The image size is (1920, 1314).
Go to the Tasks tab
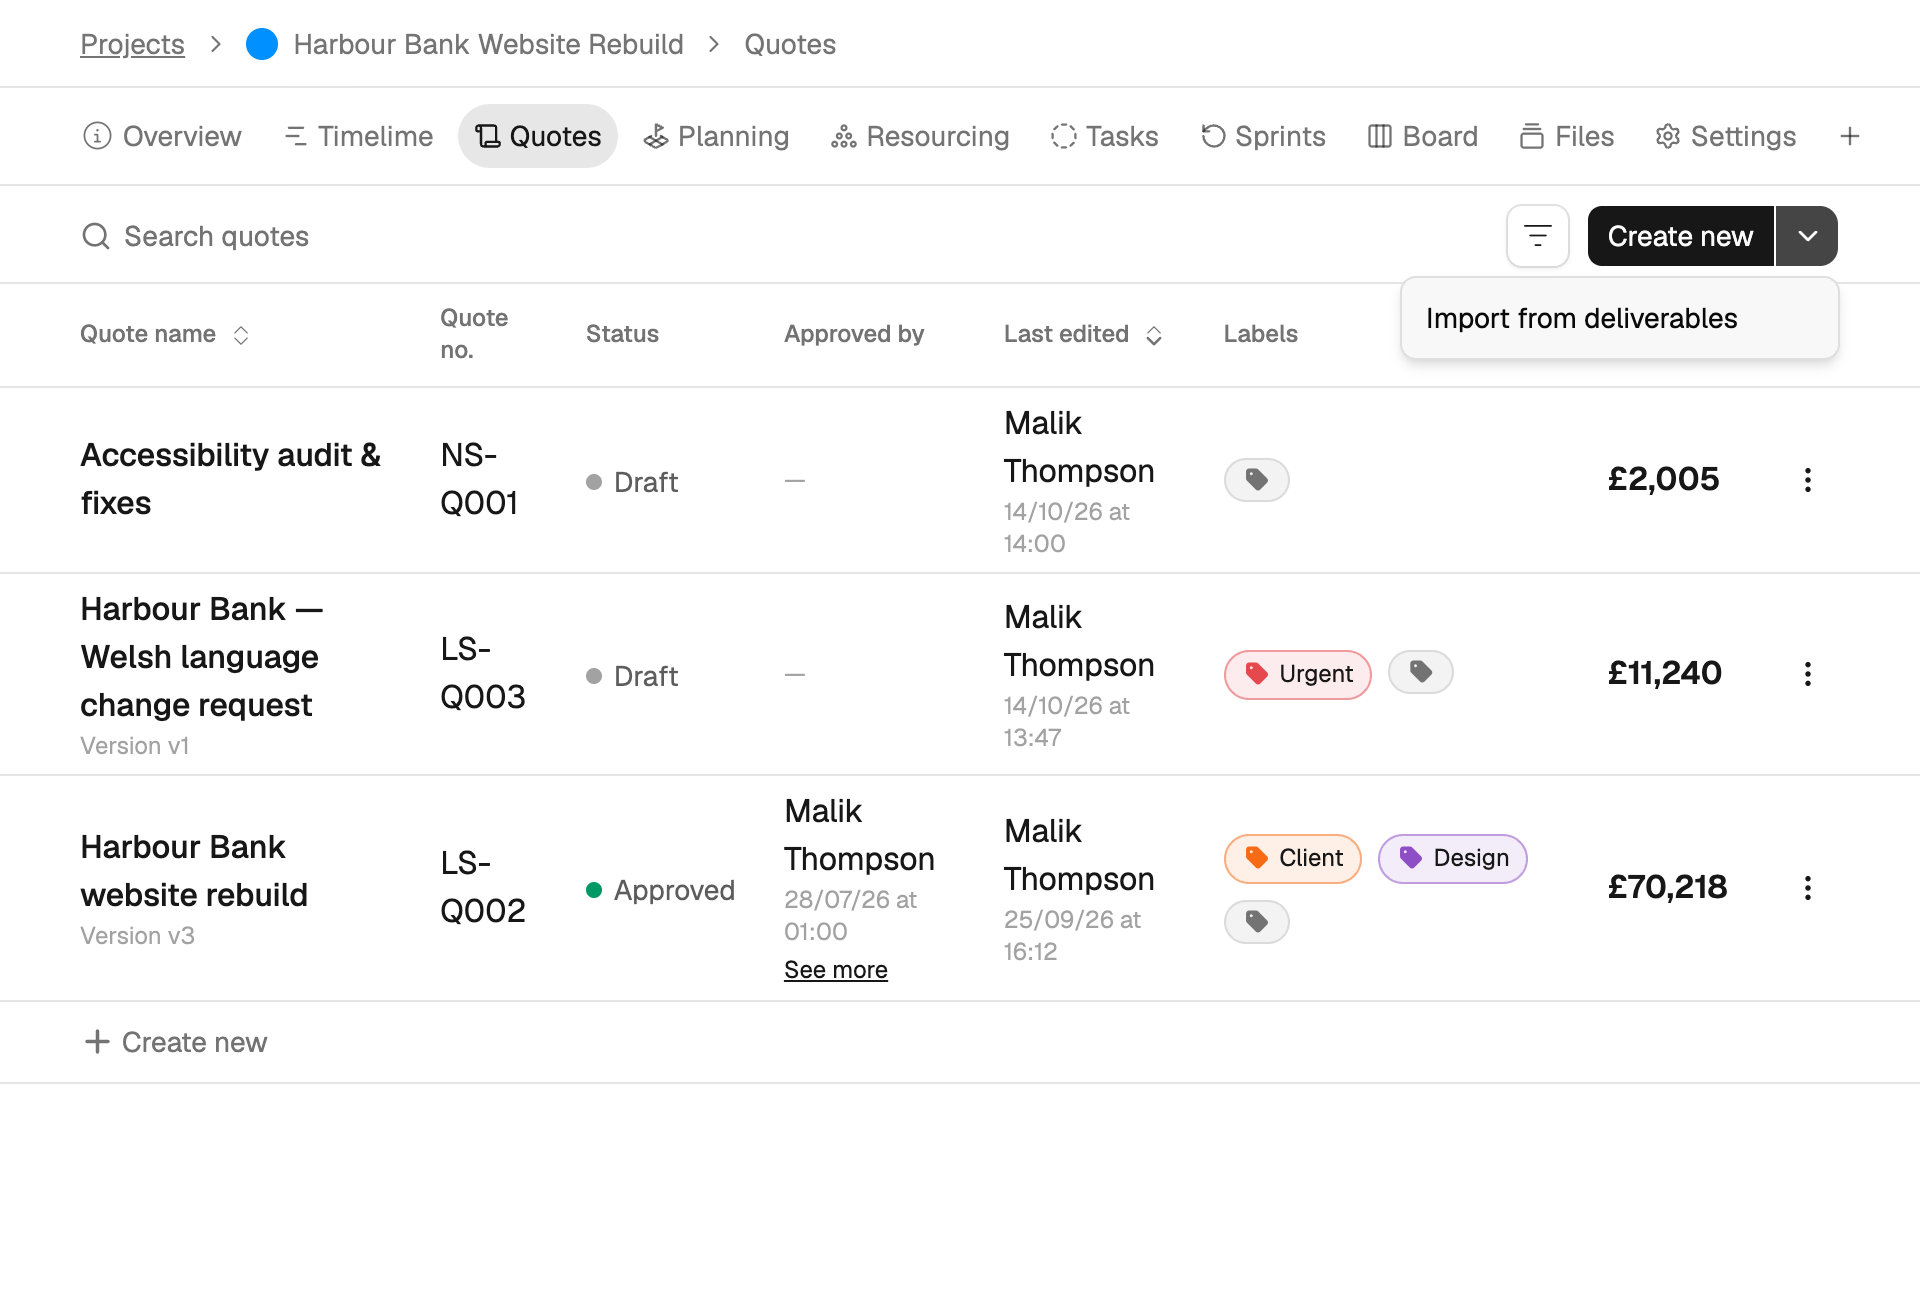pos(1104,136)
